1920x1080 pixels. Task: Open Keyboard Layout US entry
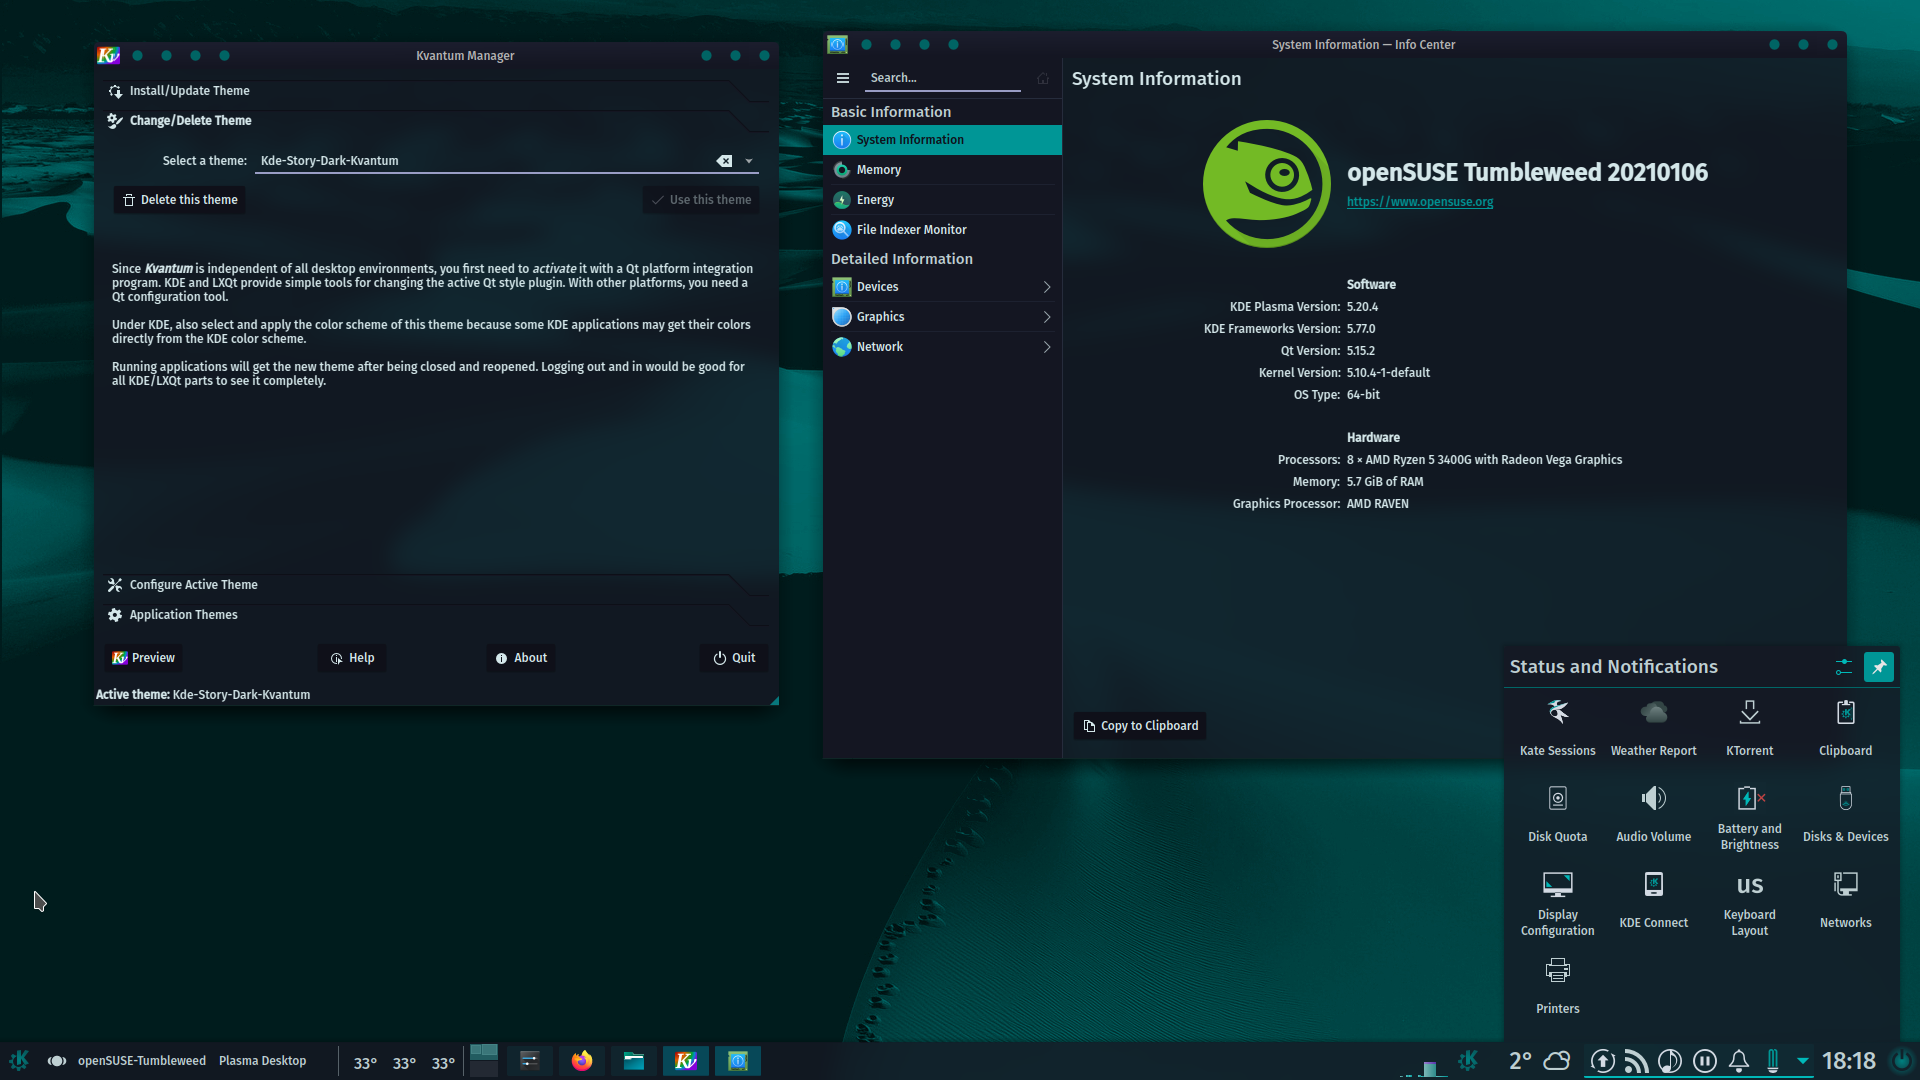point(1749,904)
